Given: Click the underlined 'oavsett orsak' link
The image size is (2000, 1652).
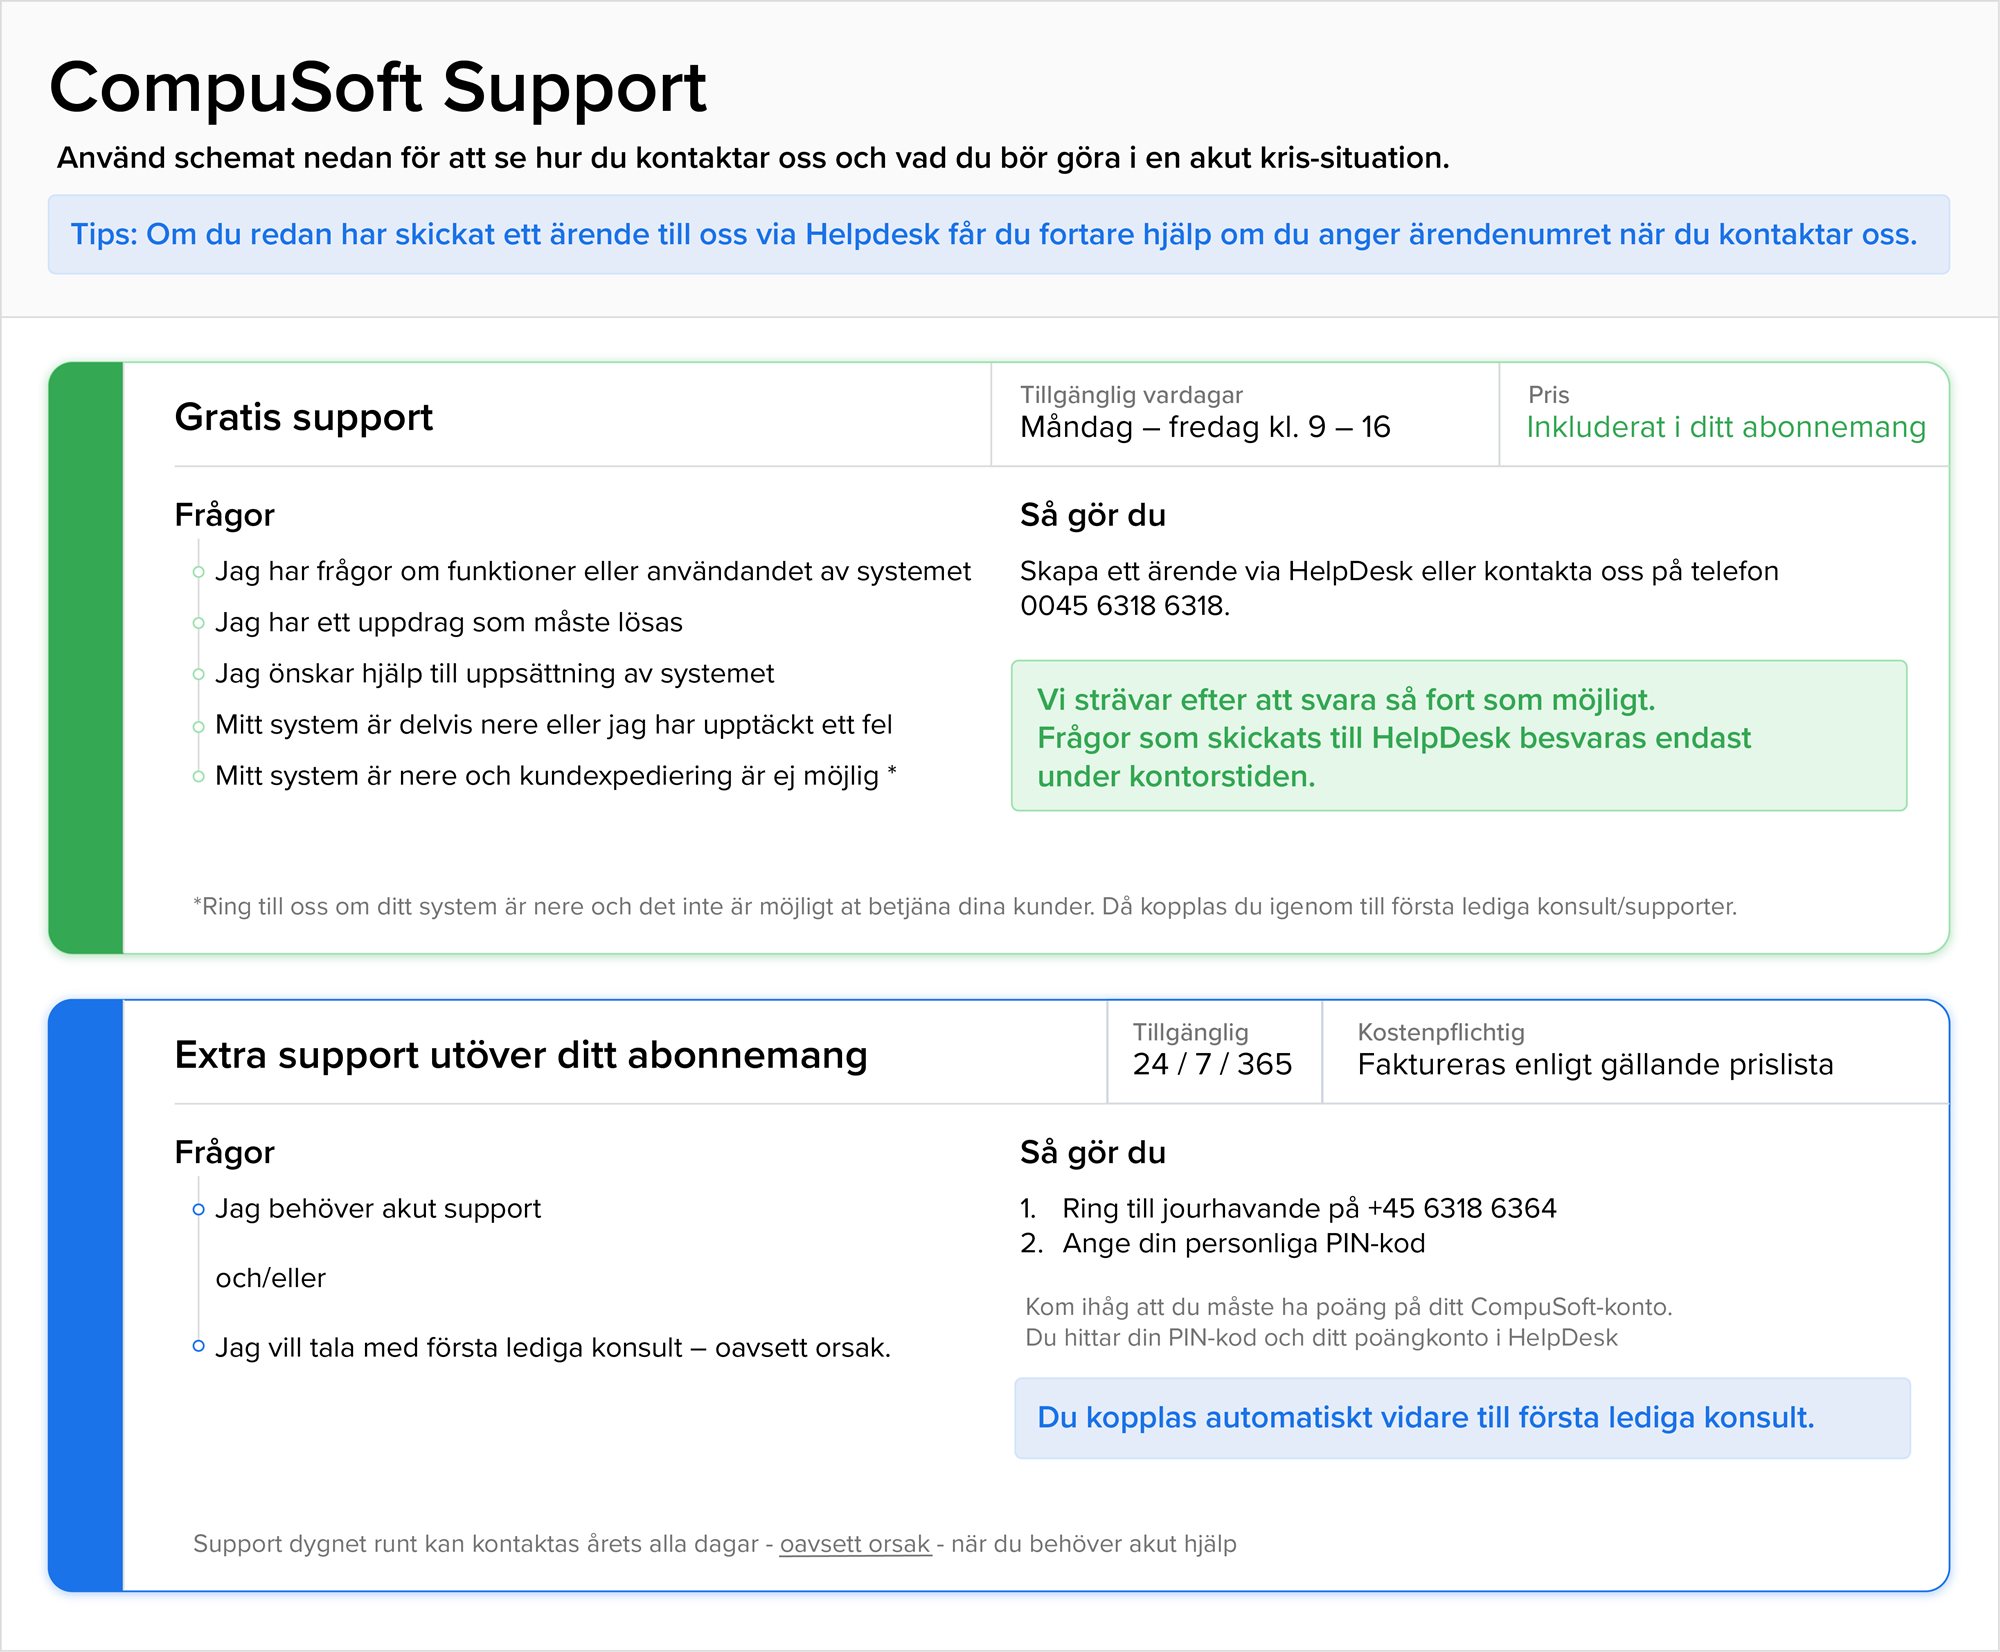Looking at the screenshot, I should coord(855,1544).
